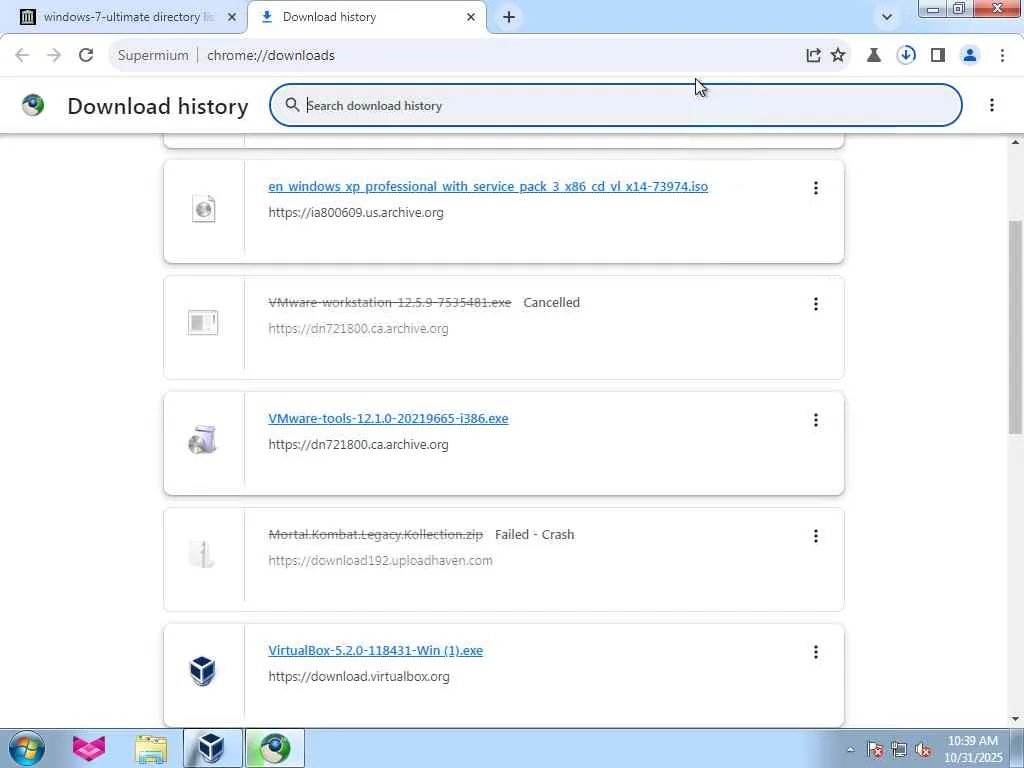Open more actions for VirtualBox download
The height and width of the screenshot is (768, 1024).
[816, 652]
